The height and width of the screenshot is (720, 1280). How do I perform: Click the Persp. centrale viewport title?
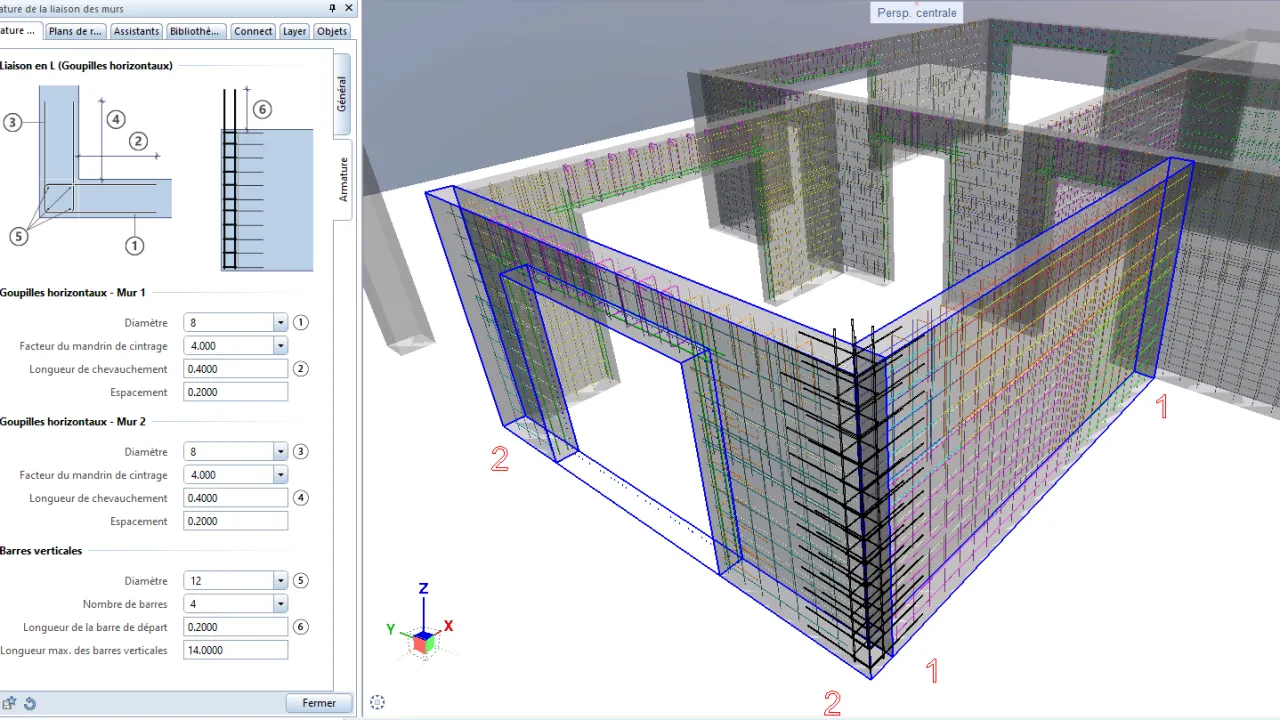click(915, 12)
